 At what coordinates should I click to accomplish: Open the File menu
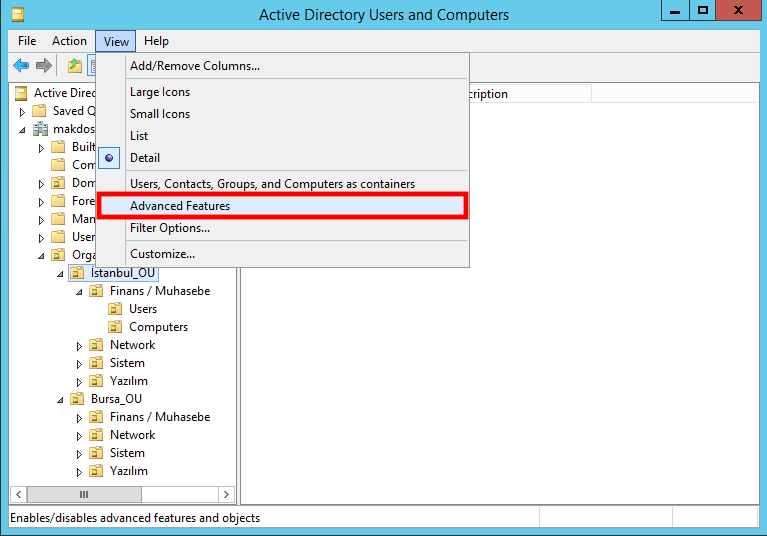pos(27,41)
